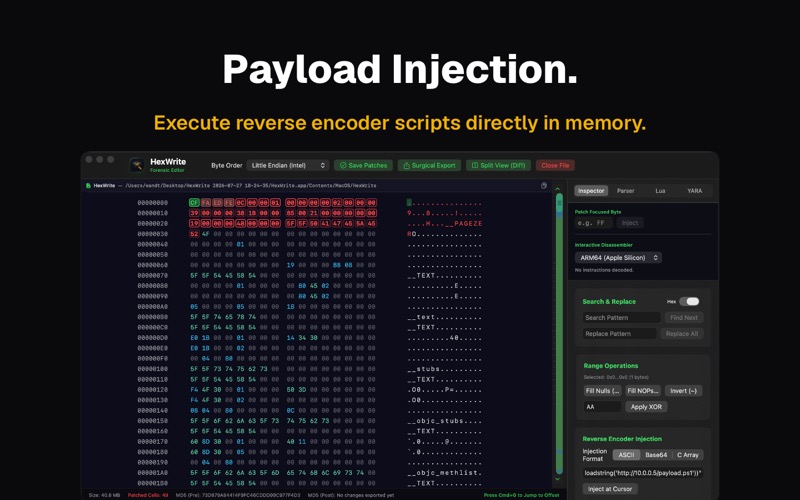Choose the C Array format option
This screenshot has height=500, width=800.
[688, 455]
